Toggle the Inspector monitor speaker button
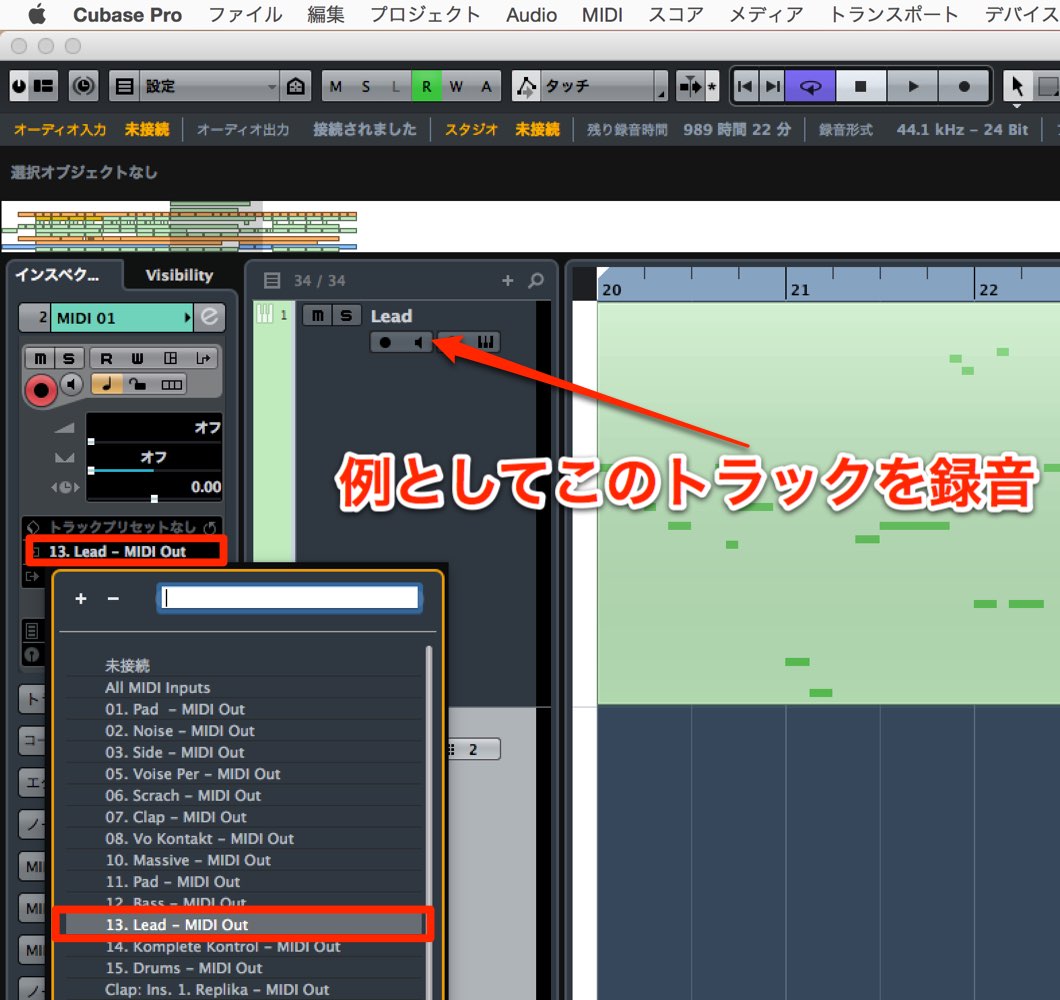Screen dimensions: 1060x1000 [72, 384]
